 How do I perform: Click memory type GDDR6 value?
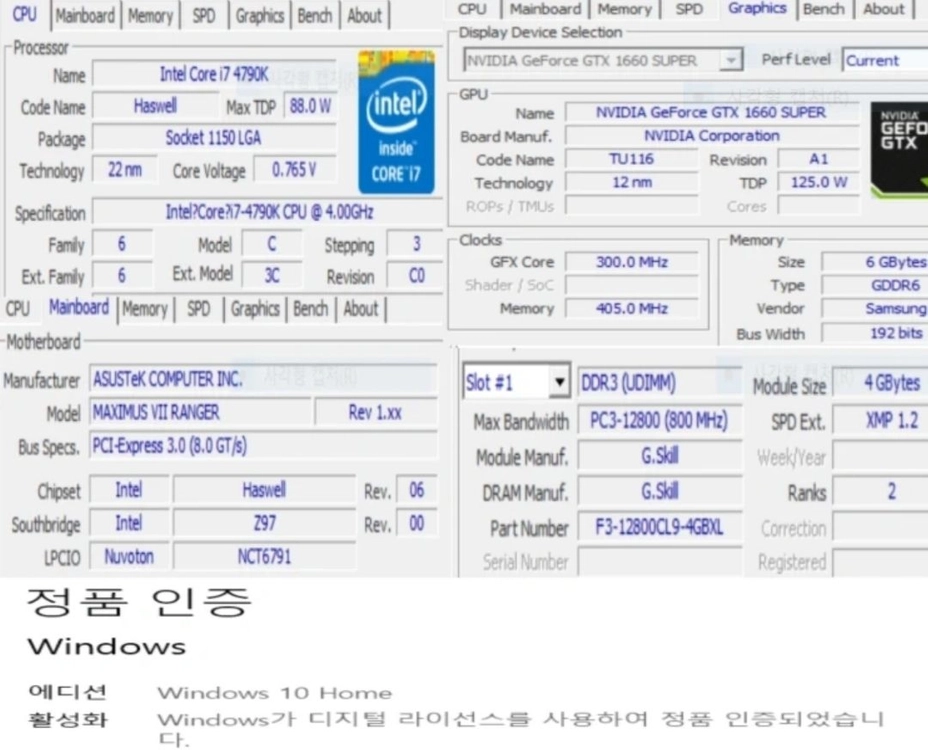tap(875, 286)
